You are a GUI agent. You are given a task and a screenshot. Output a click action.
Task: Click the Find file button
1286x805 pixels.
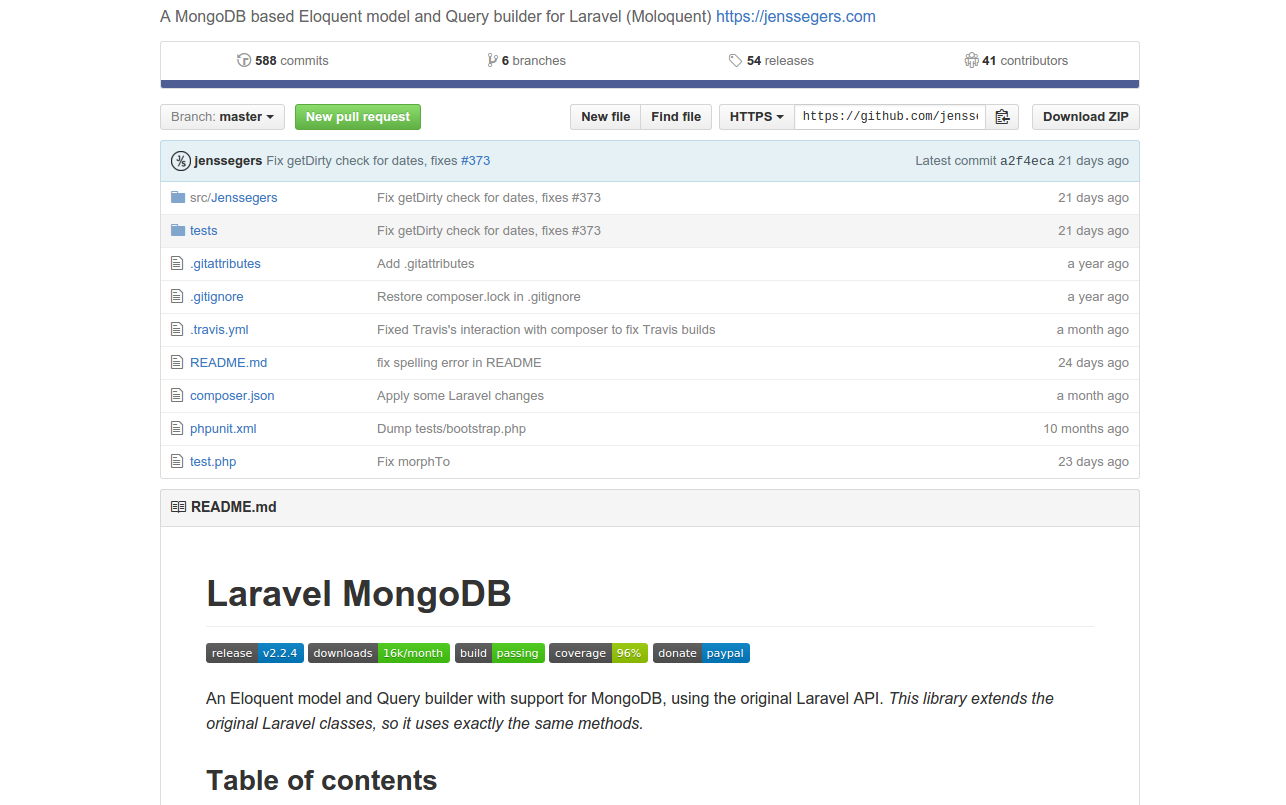[x=676, y=117]
